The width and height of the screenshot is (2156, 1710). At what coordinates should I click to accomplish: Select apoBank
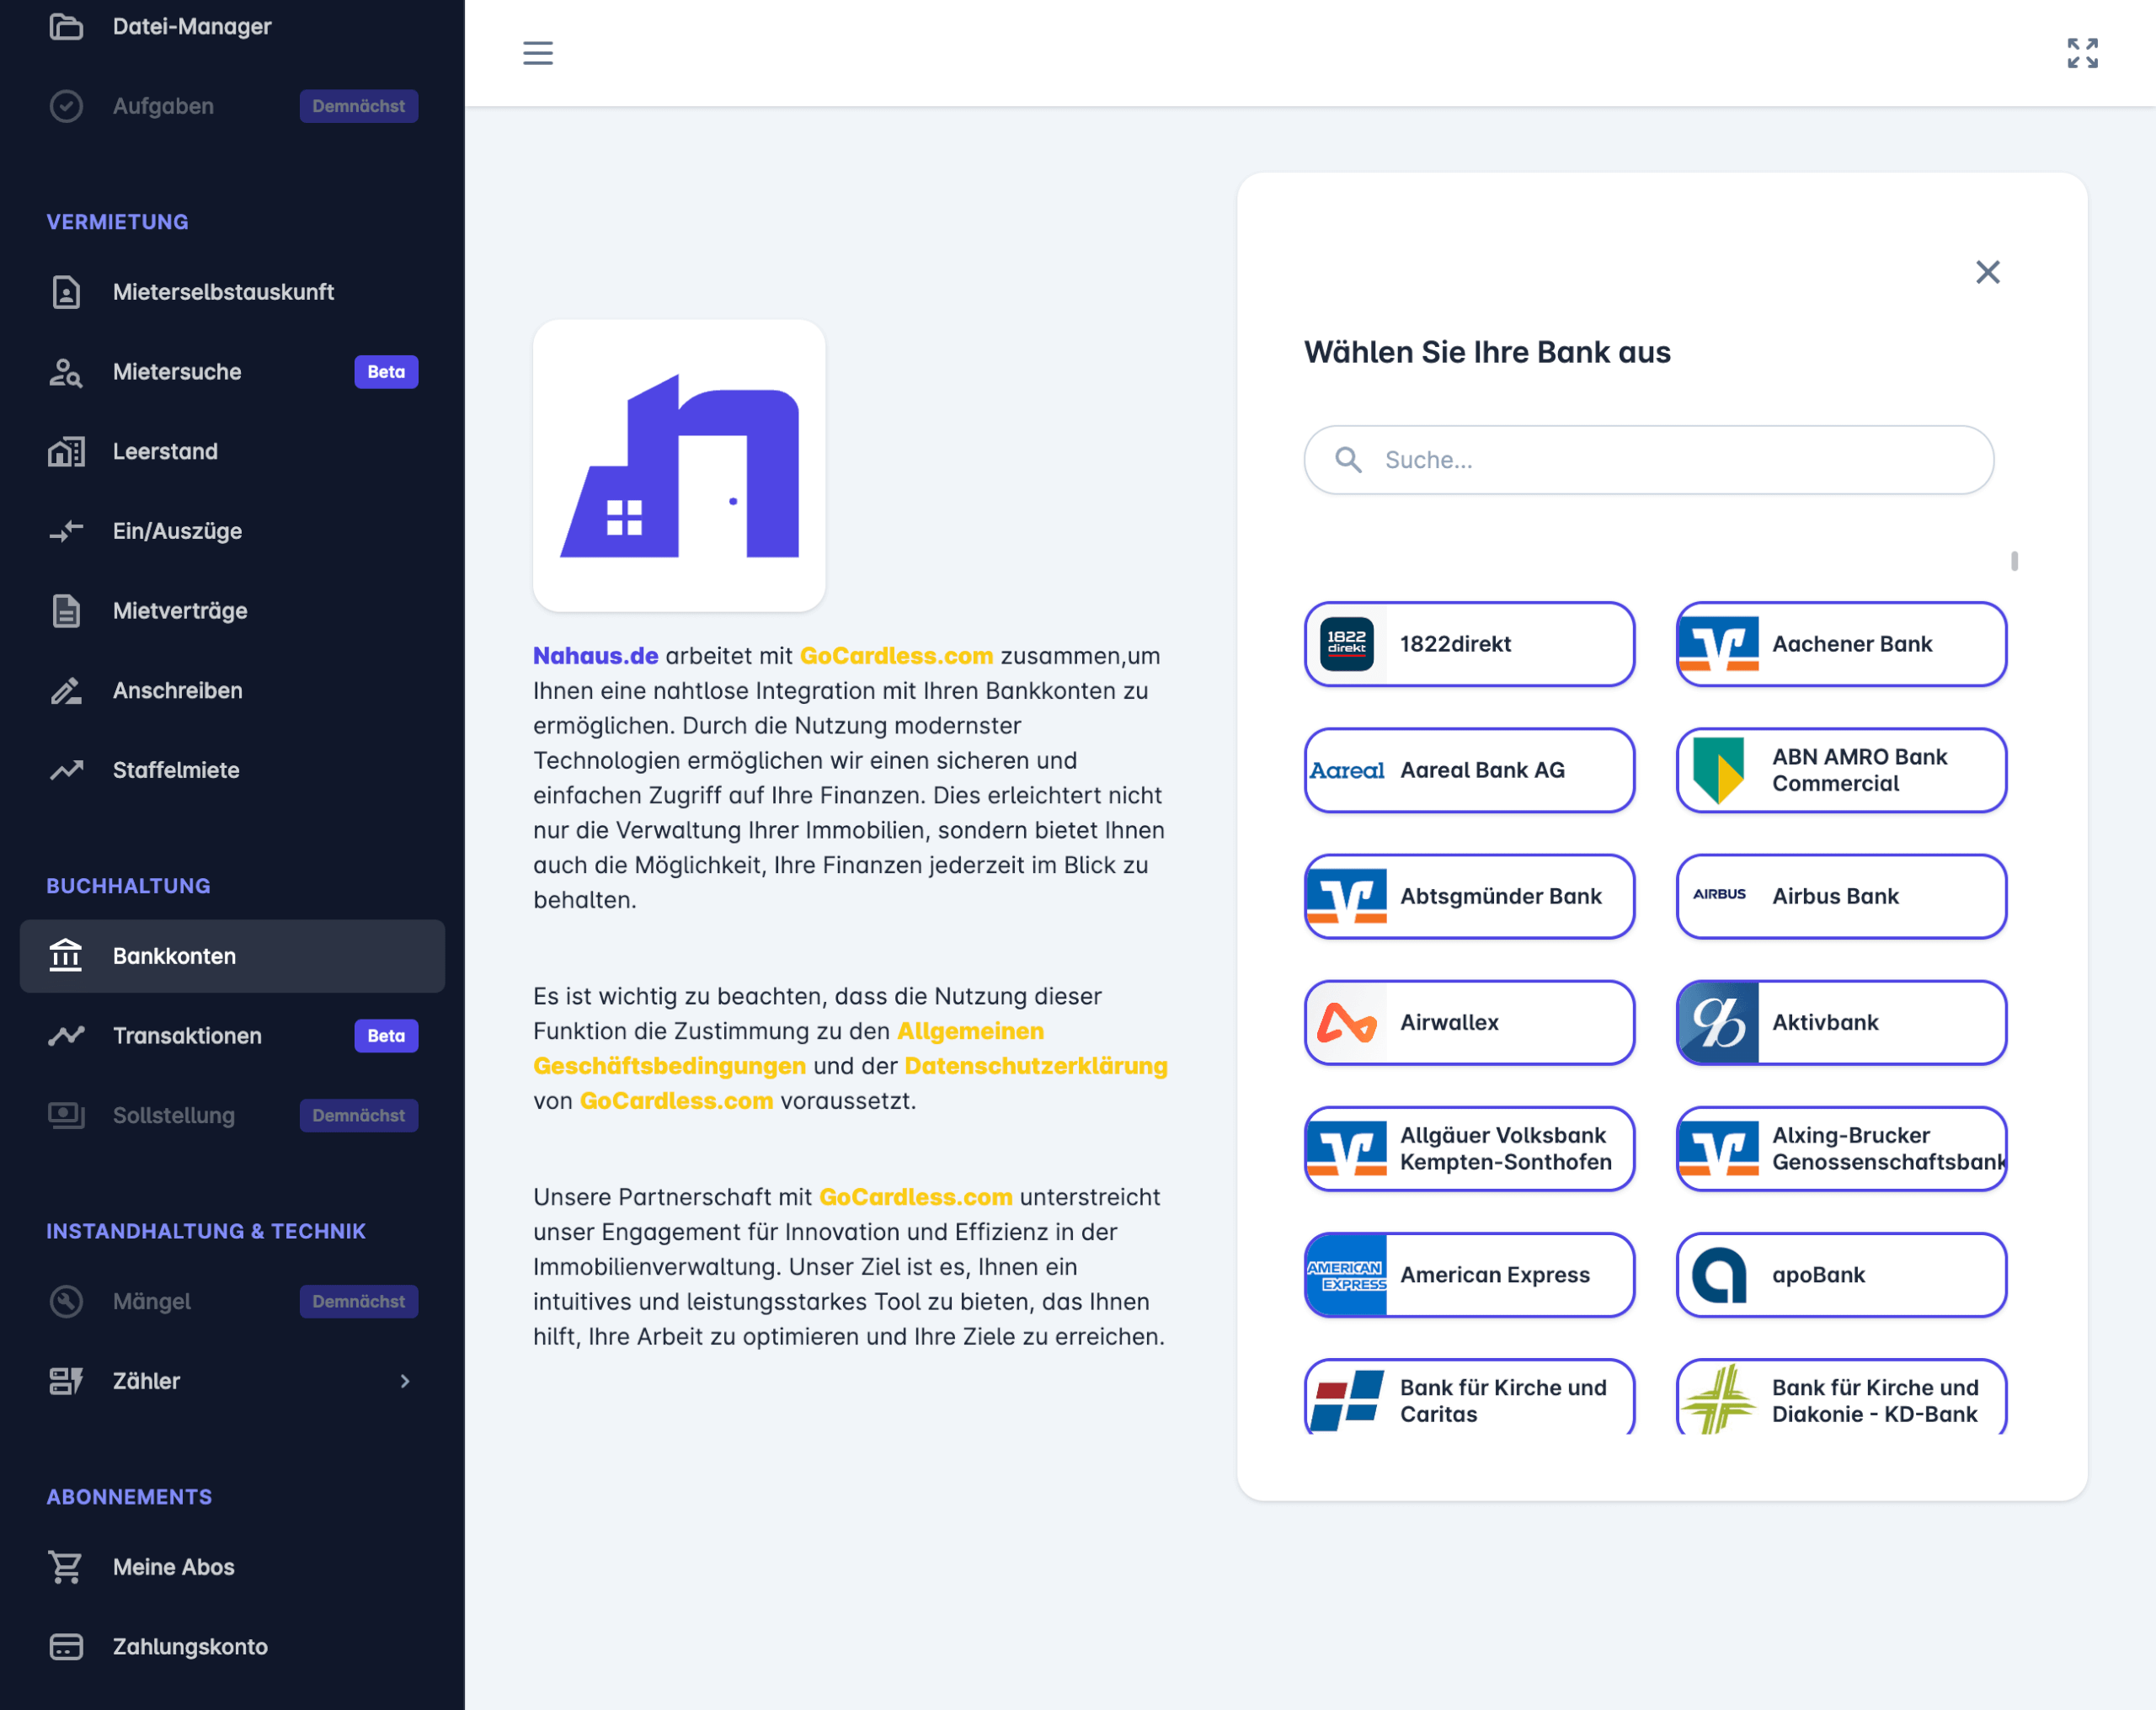click(1841, 1274)
